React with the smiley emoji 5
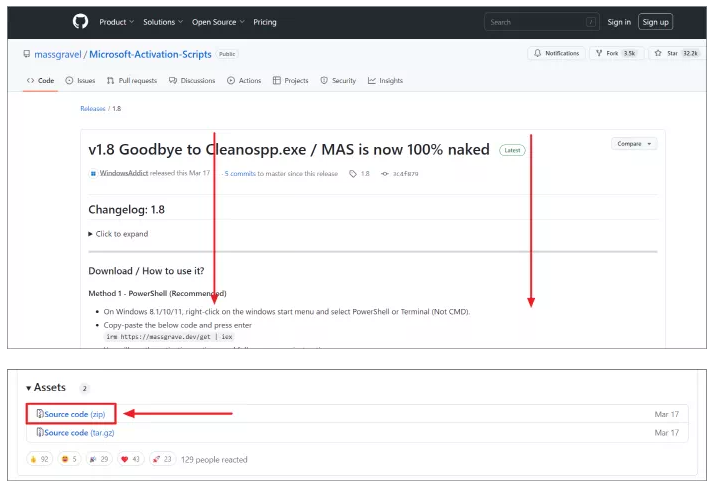Screen dimensions: 720x493 pyautogui.click(x=69, y=459)
